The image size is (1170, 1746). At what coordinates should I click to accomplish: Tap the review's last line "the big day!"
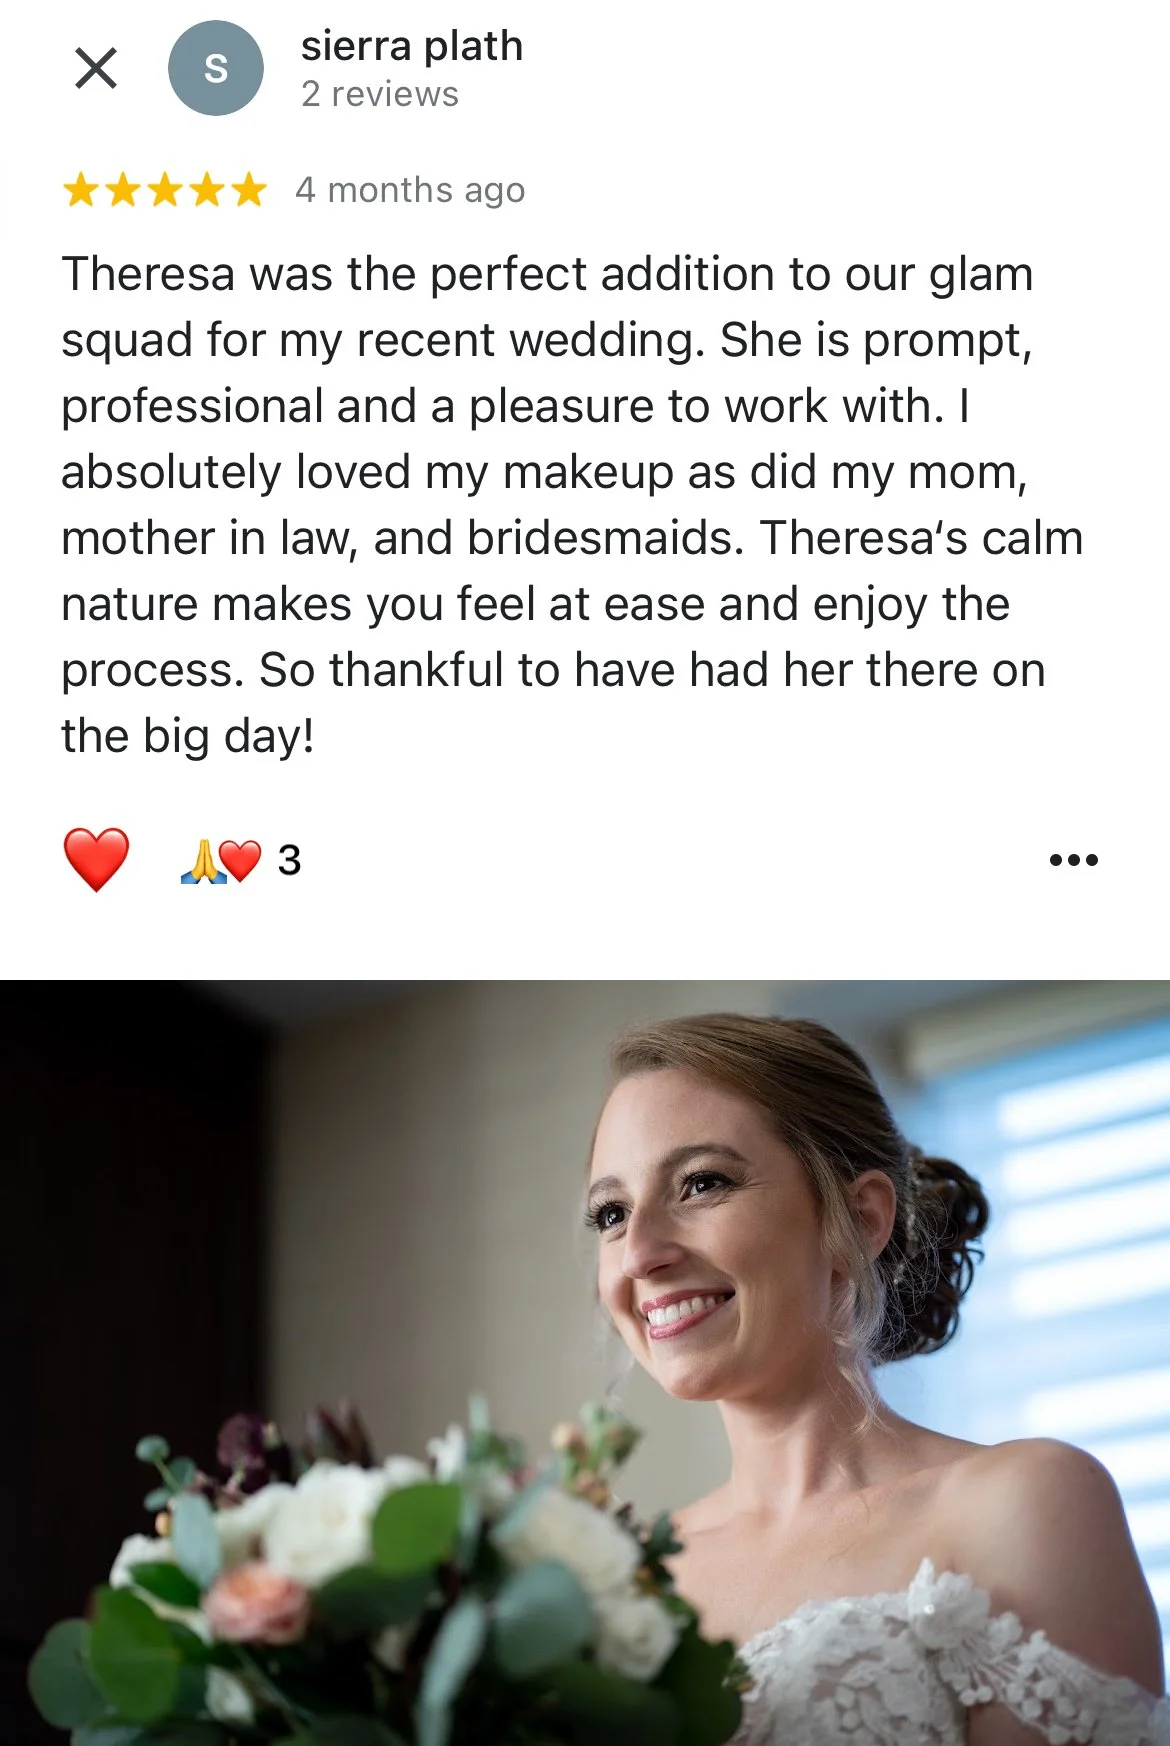click(188, 737)
